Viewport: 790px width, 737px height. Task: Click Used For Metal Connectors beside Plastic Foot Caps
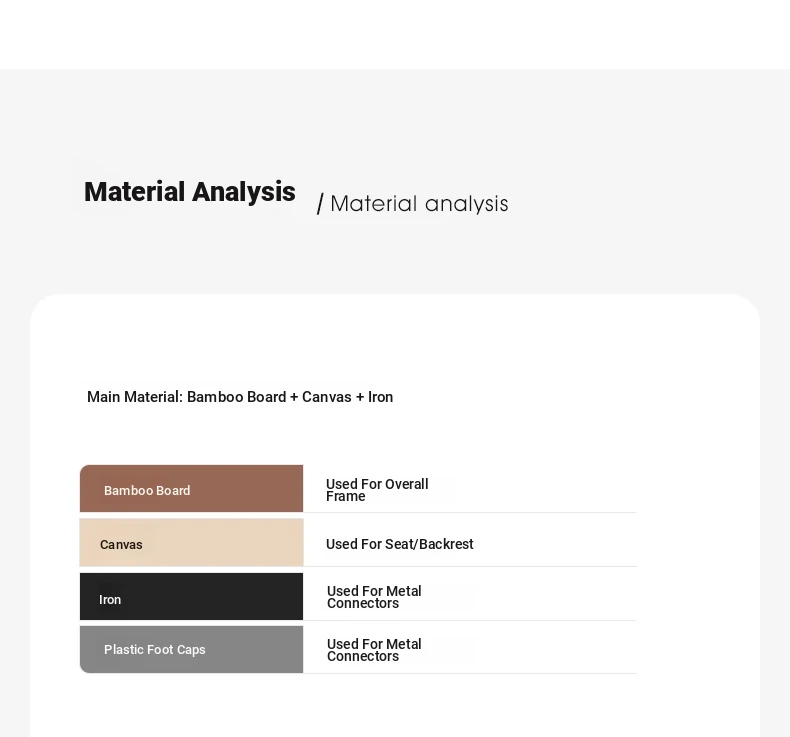374,650
